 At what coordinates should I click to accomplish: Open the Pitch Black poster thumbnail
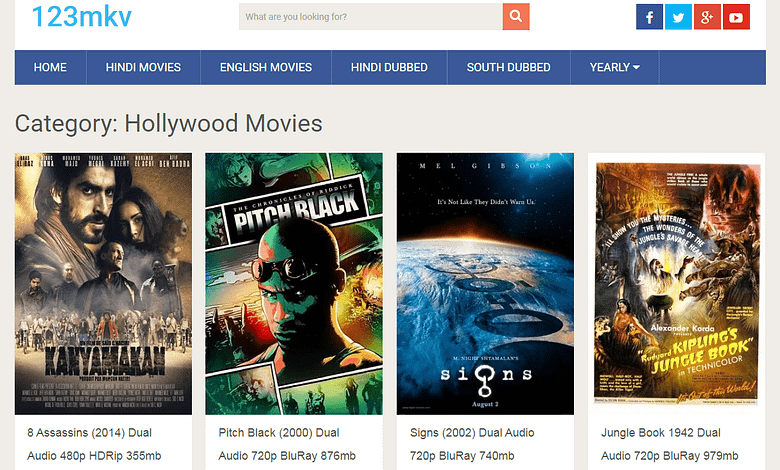pos(294,283)
